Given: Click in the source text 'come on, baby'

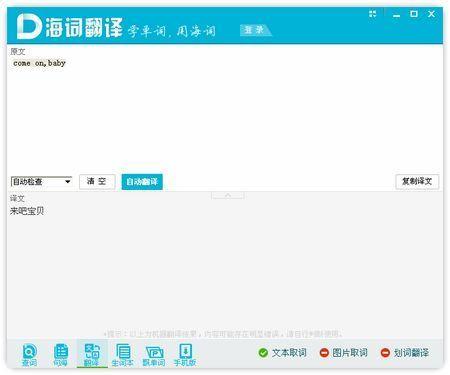Looking at the screenshot, I should 39,63.
